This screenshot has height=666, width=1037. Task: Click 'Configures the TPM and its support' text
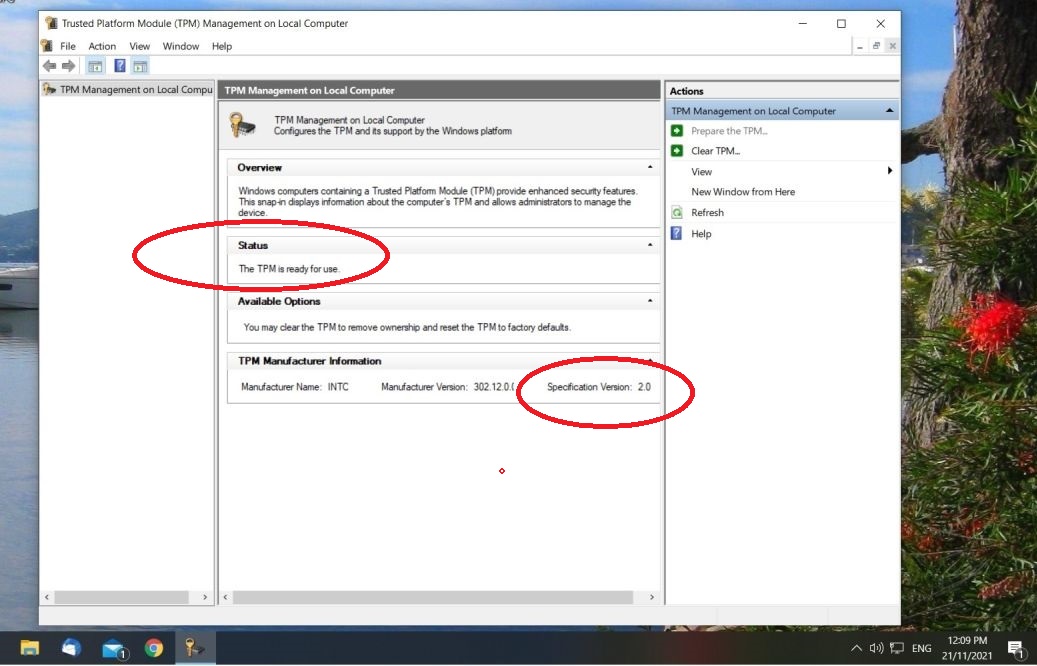click(x=392, y=131)
